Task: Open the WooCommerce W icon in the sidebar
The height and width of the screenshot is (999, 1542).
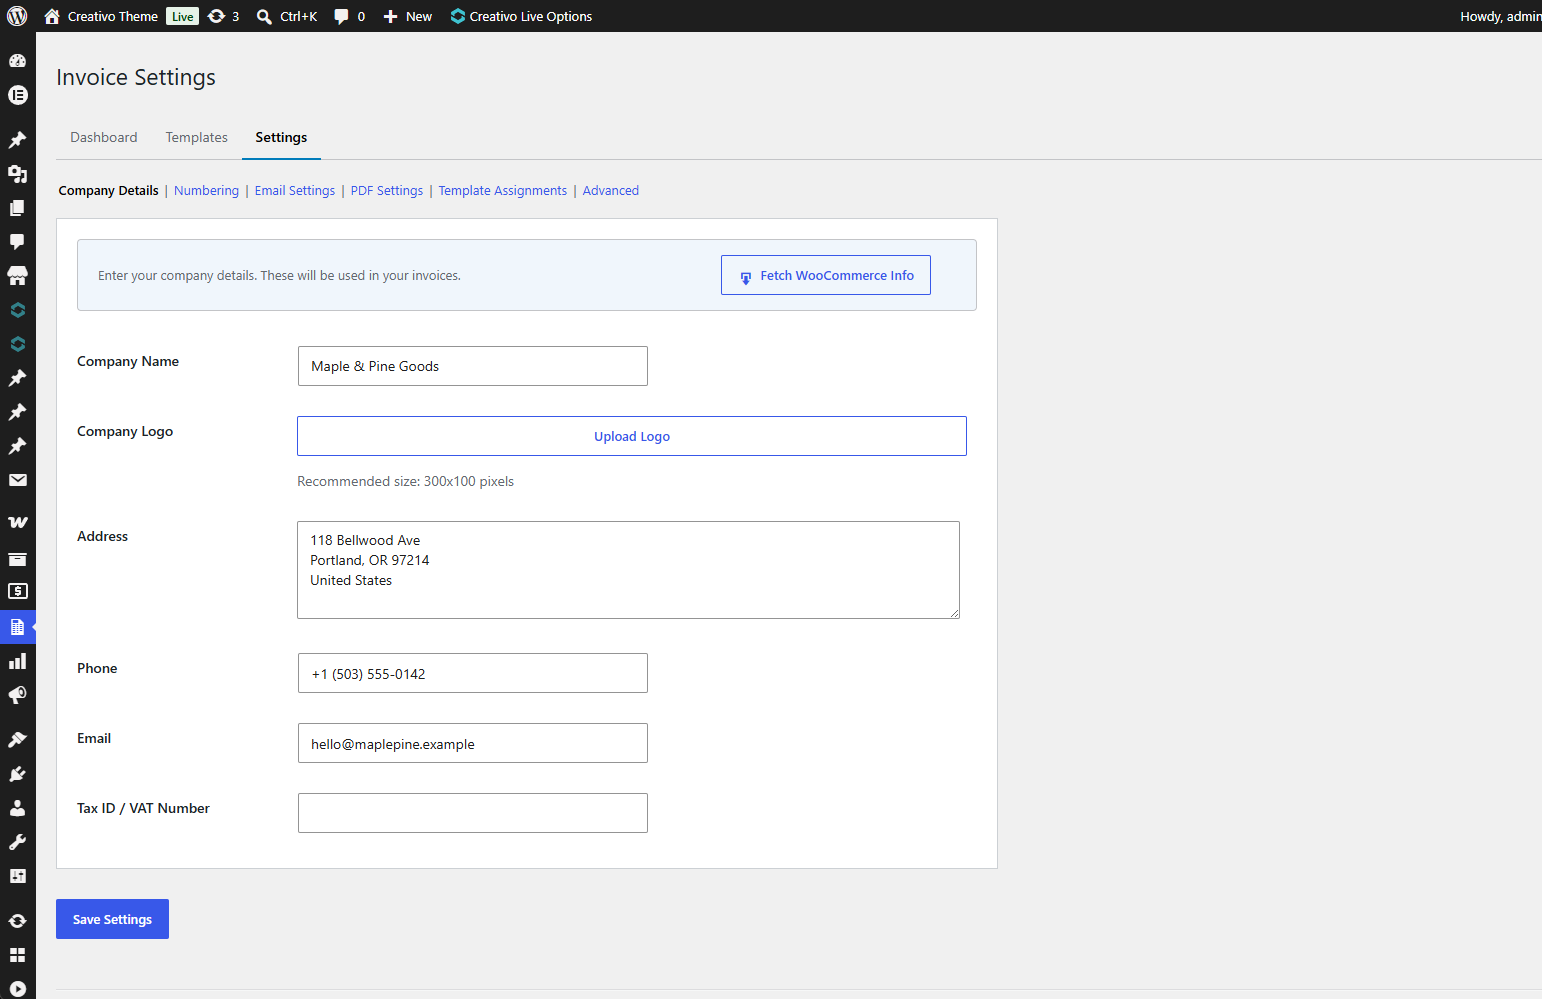Action: 17,522
